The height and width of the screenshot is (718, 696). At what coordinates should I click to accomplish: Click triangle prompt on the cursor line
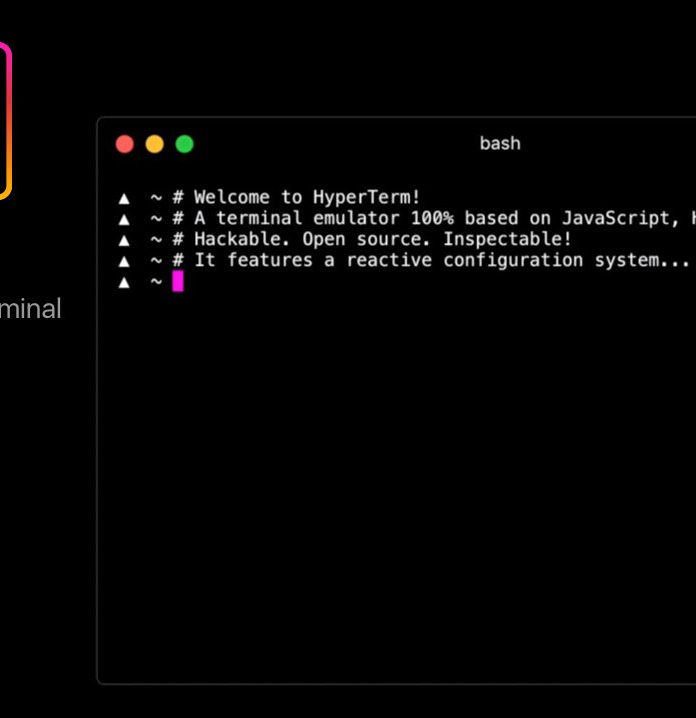(124, 283)
